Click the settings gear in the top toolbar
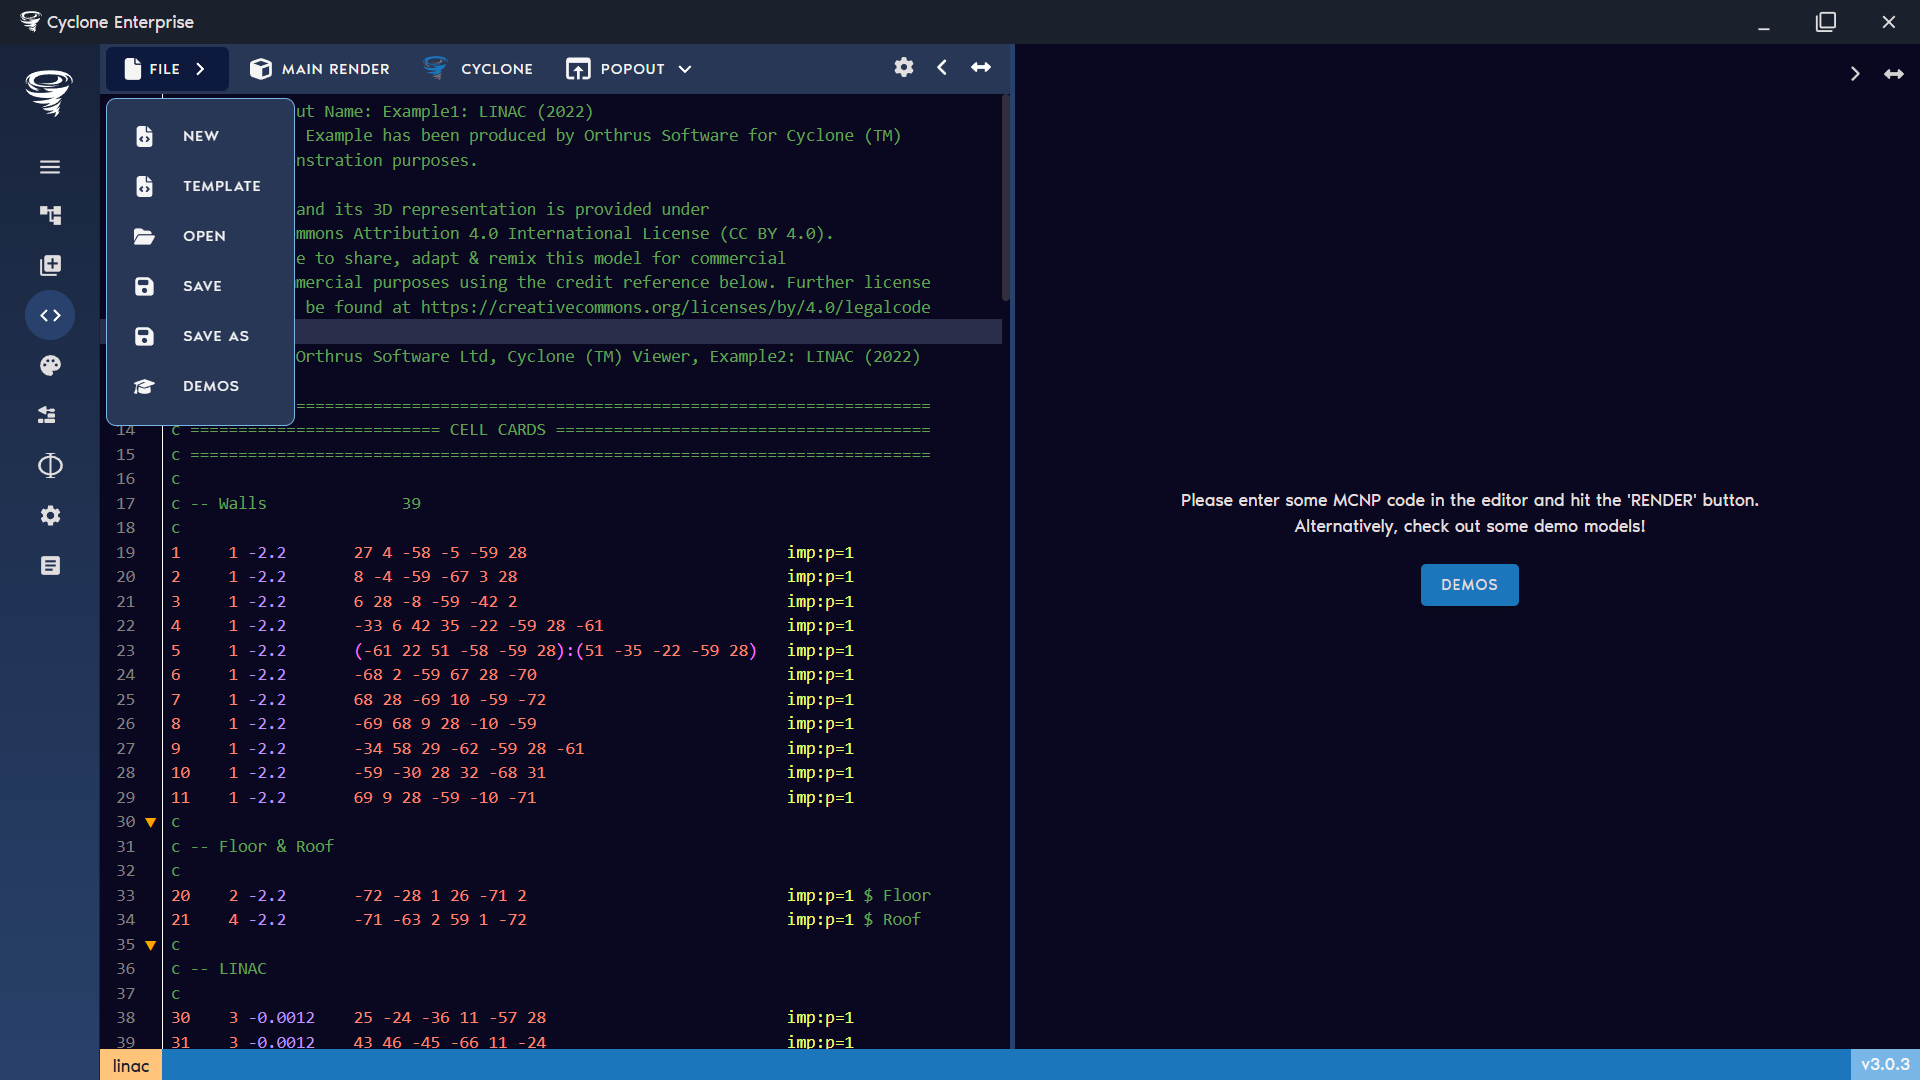The height and width of the screenshot is (1080, 1920). click(903, 67)
